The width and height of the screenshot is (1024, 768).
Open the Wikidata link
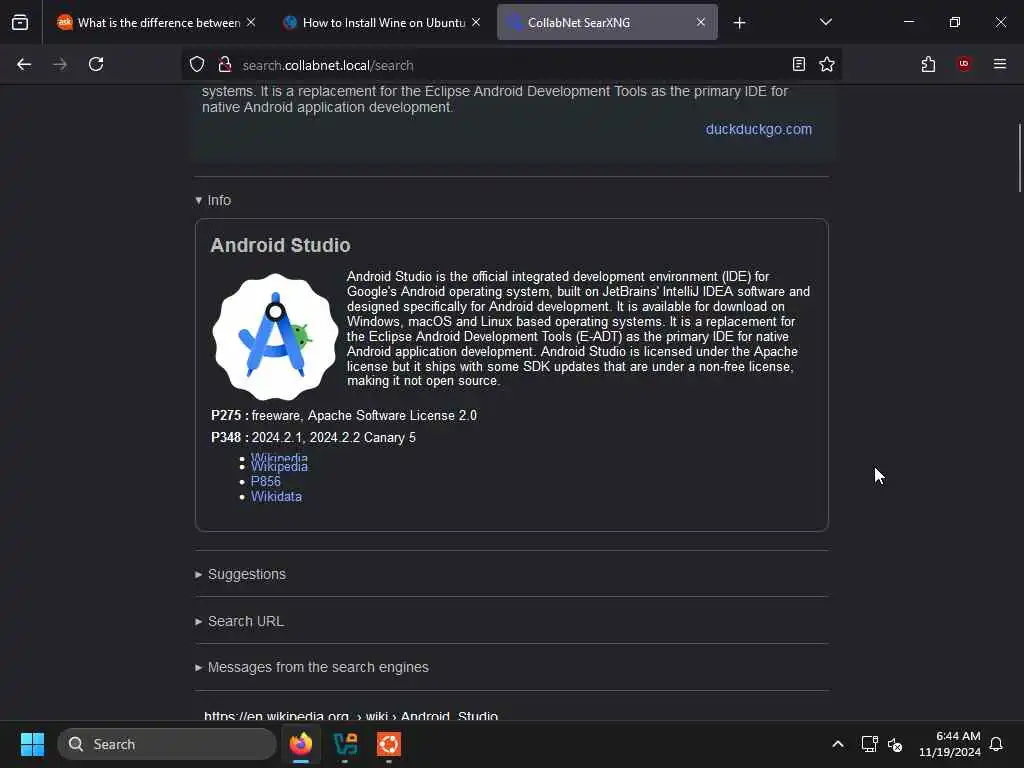pyautogui.click(x=276, y=497)
